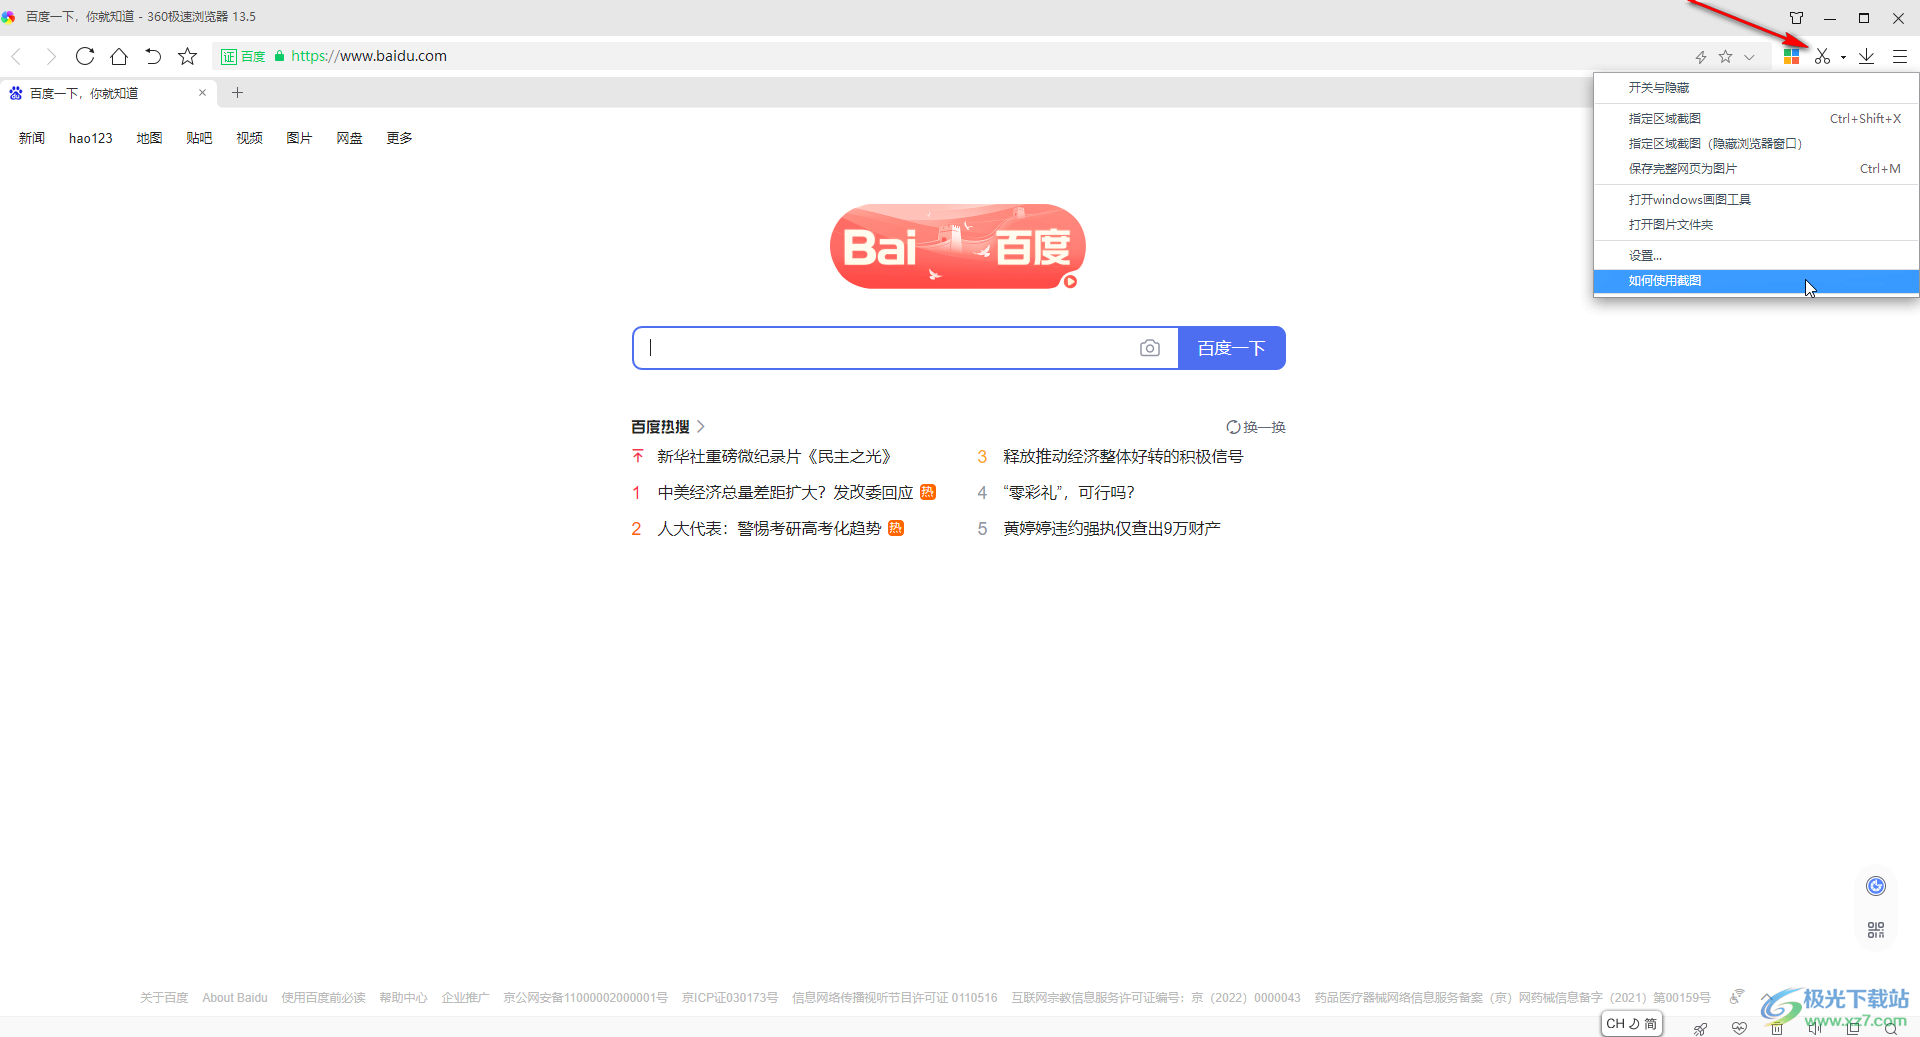Open the browser main menu hamburger
Screen dimensions: 1920x1037
pos(1900,56)
